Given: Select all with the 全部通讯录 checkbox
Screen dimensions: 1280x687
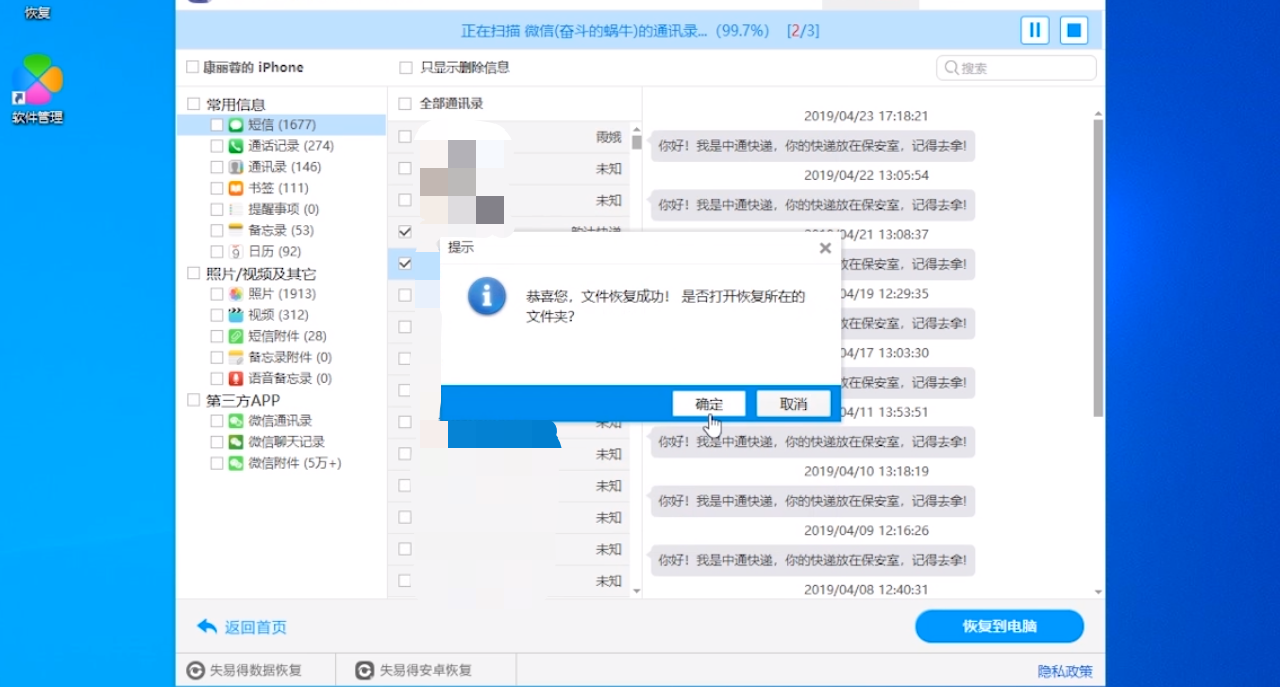Looking at the screenshot, I should 405,103.
